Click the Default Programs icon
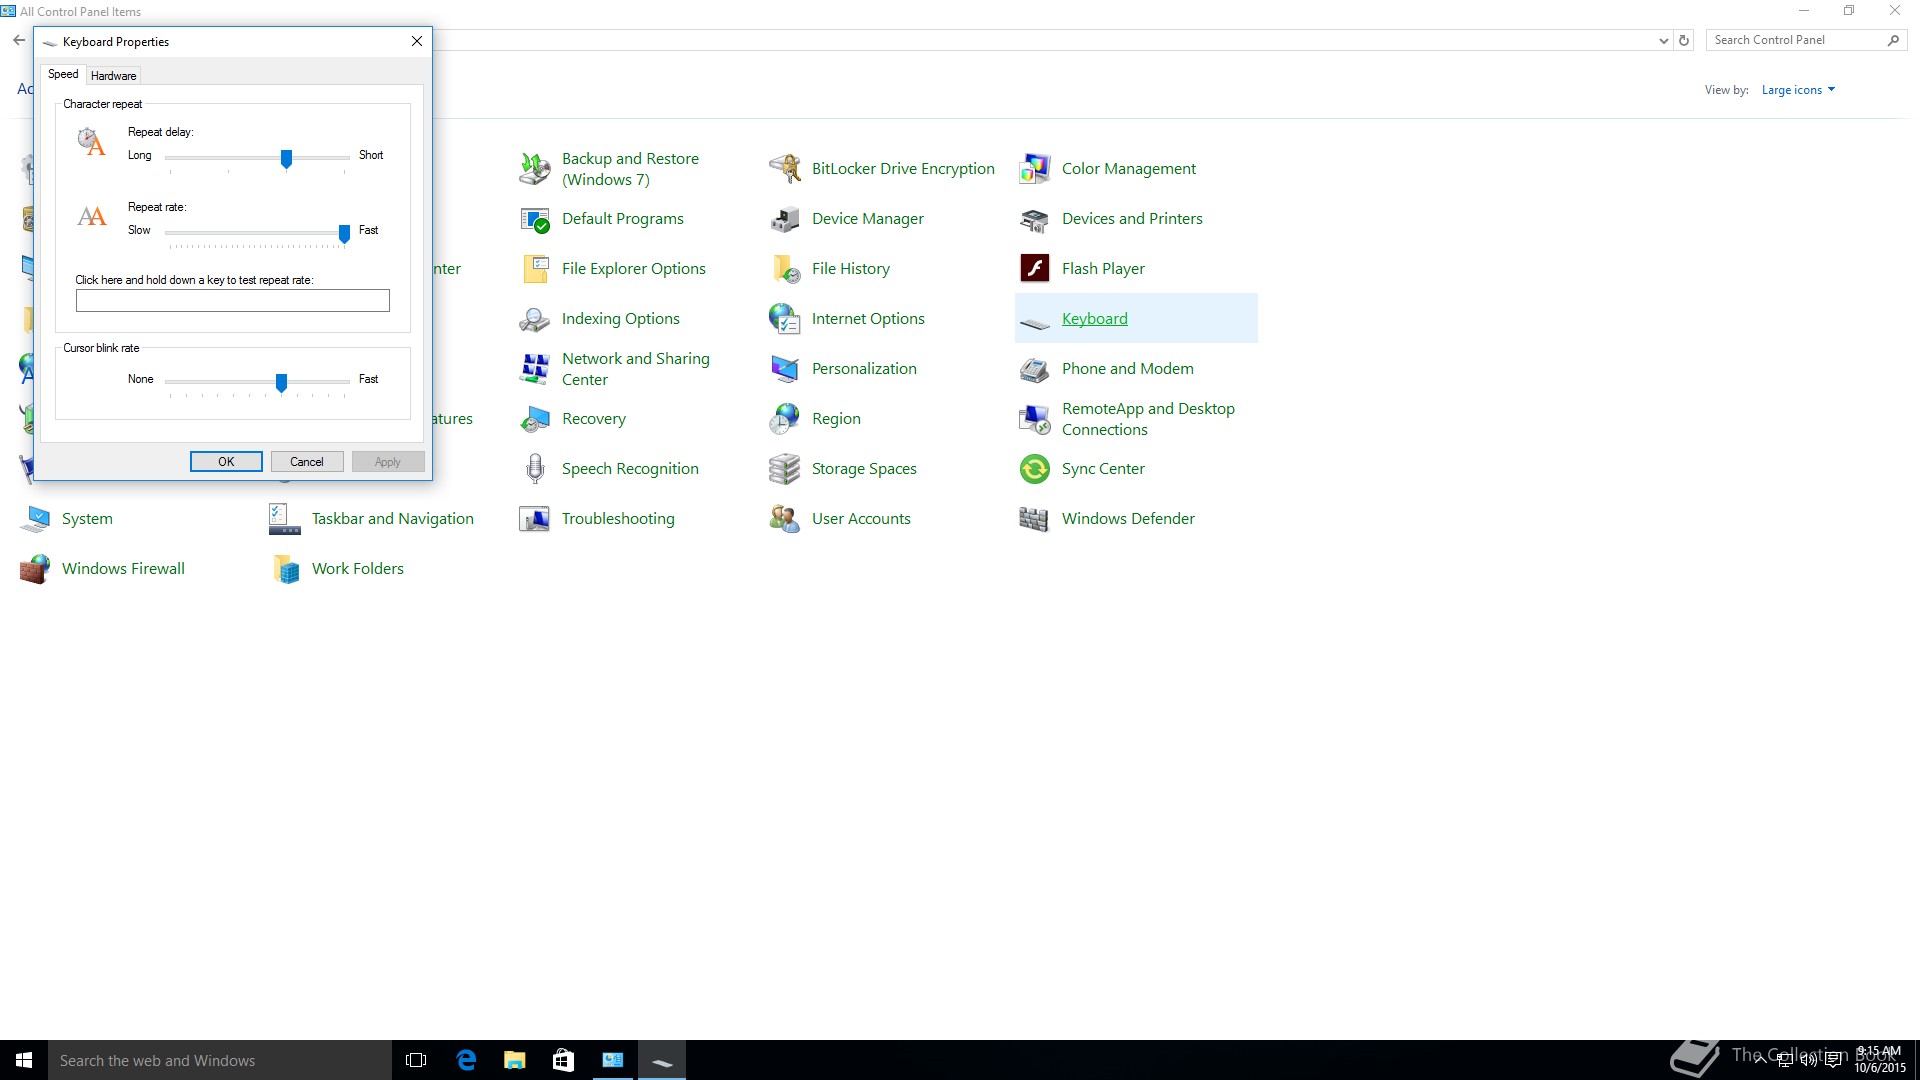Screen dimensions: 1920x1080 click(x=535, y=219)
